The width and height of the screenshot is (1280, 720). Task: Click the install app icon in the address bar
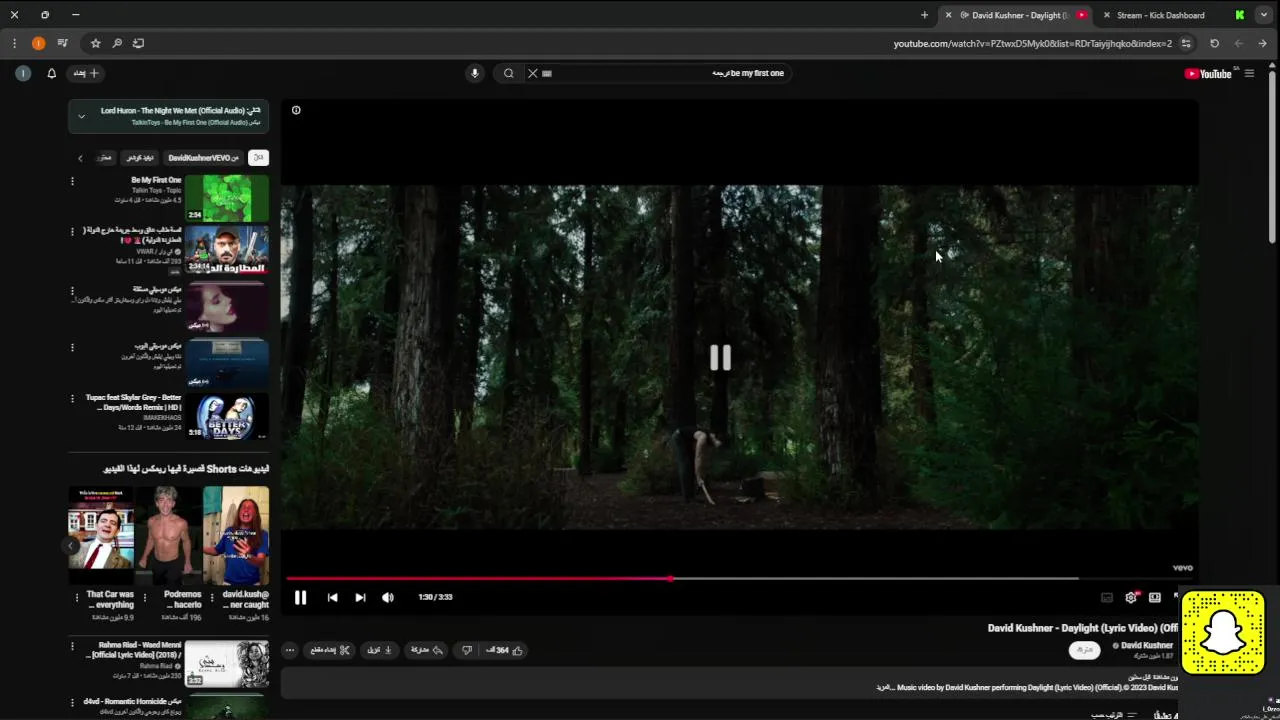(x=139, y=43)
